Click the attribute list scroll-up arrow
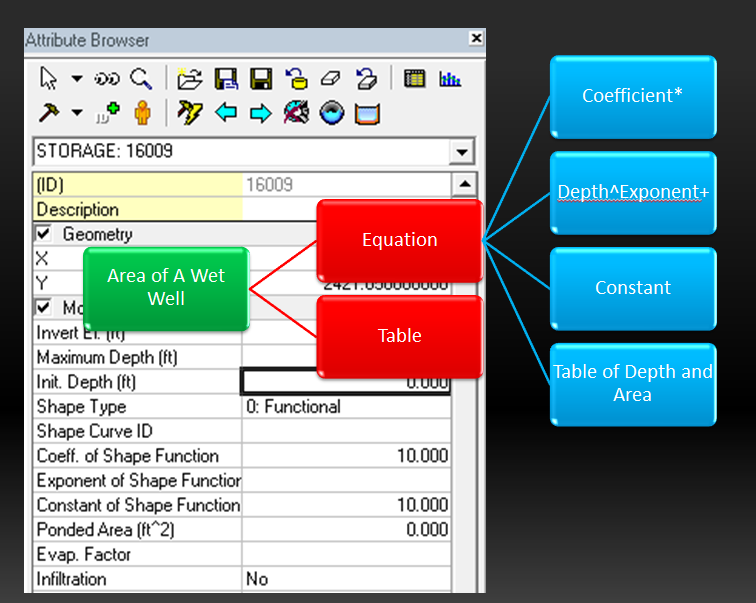This screenshot has width=756, height=603. pos(465,184)
